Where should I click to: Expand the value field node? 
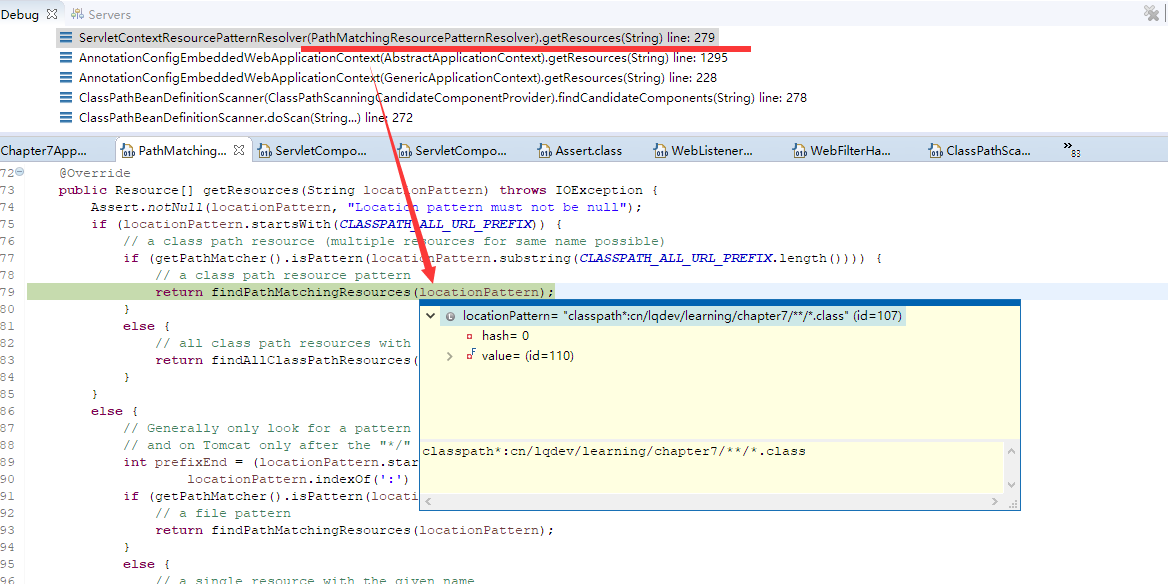click(449, 356)
